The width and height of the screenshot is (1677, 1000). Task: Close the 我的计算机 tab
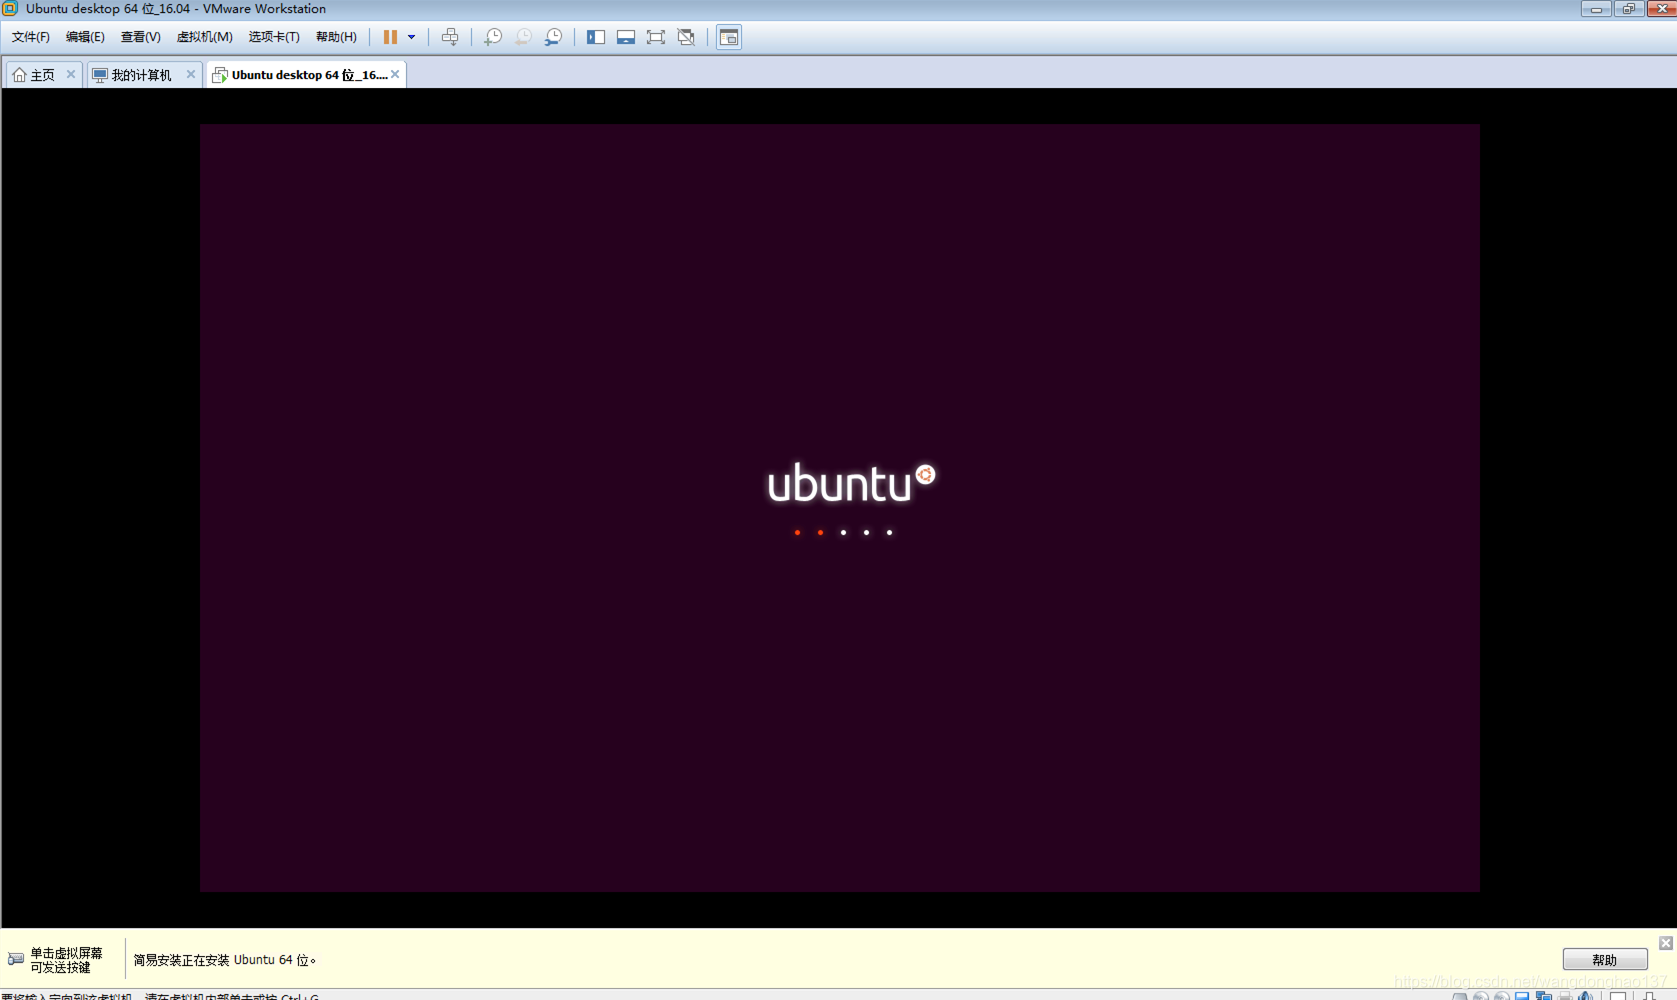[x=191, y=74]
